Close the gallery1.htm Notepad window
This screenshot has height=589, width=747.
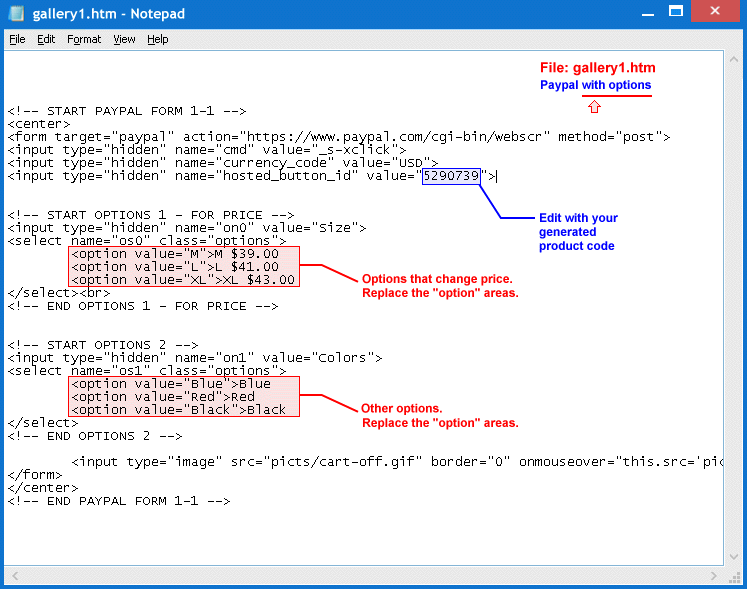click(x=715, y=11)
